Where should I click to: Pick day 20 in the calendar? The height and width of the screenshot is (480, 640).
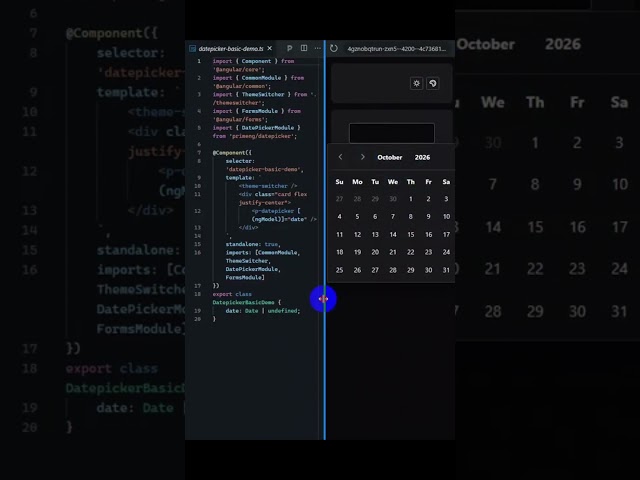[375, 252]
